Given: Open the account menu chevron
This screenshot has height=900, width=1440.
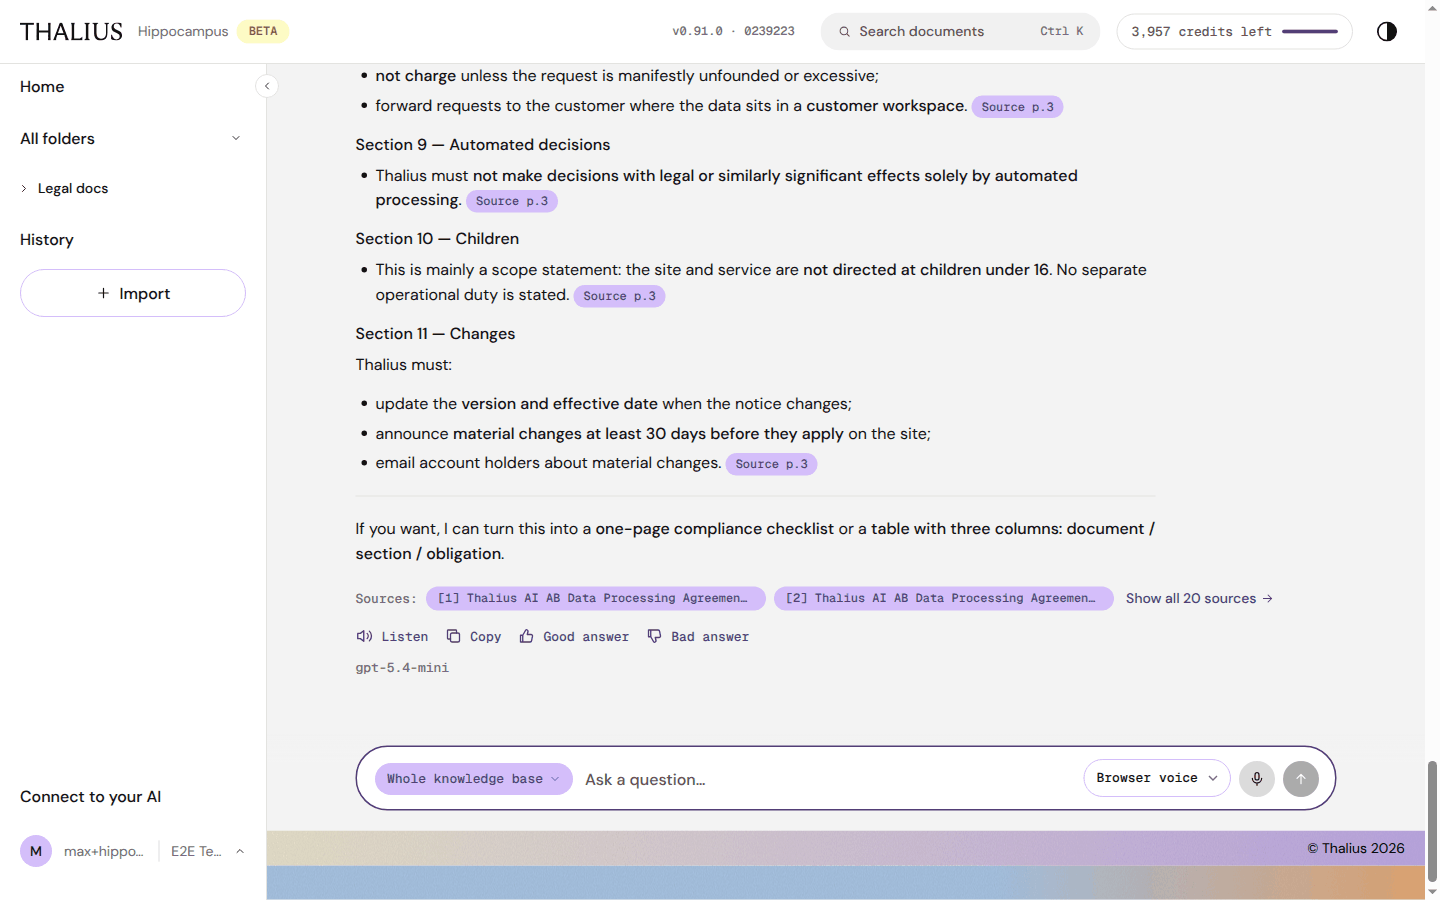Looking at the screenshot, I should click(240, 851).
